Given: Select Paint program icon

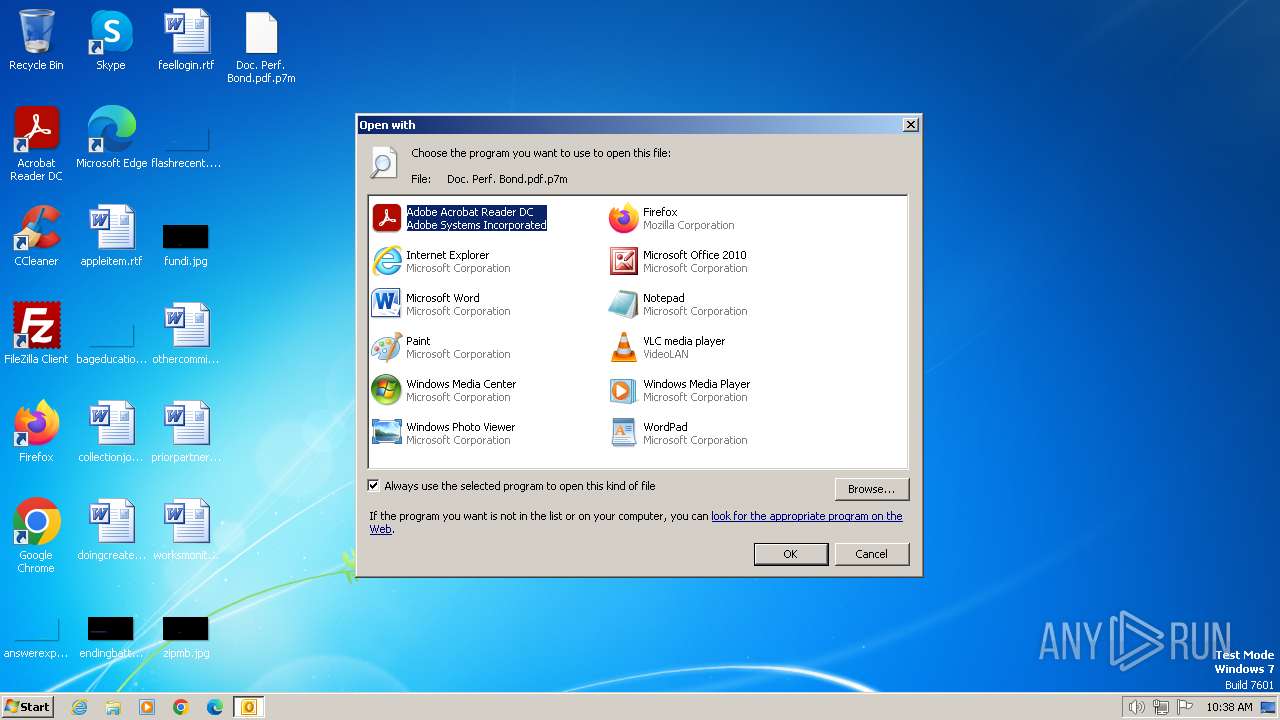Looking at the screenshot, I should (387, 347).
